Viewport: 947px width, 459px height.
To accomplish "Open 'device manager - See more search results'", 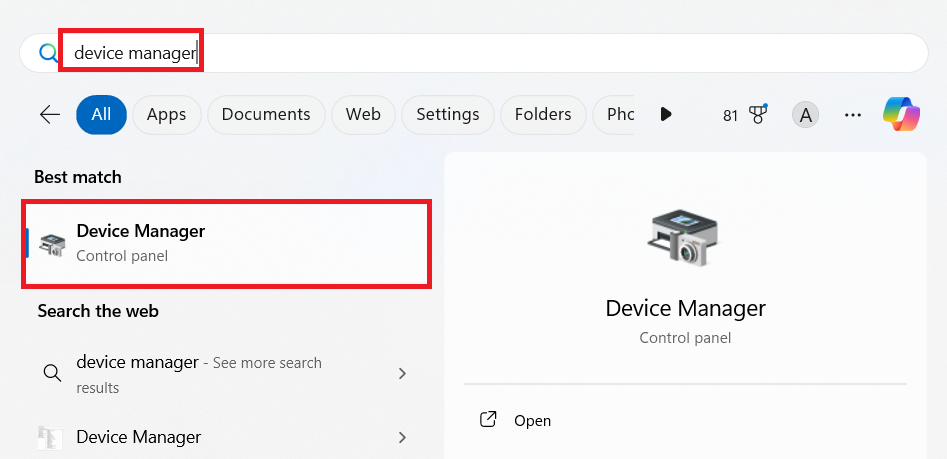I will [x=198, y=374].
